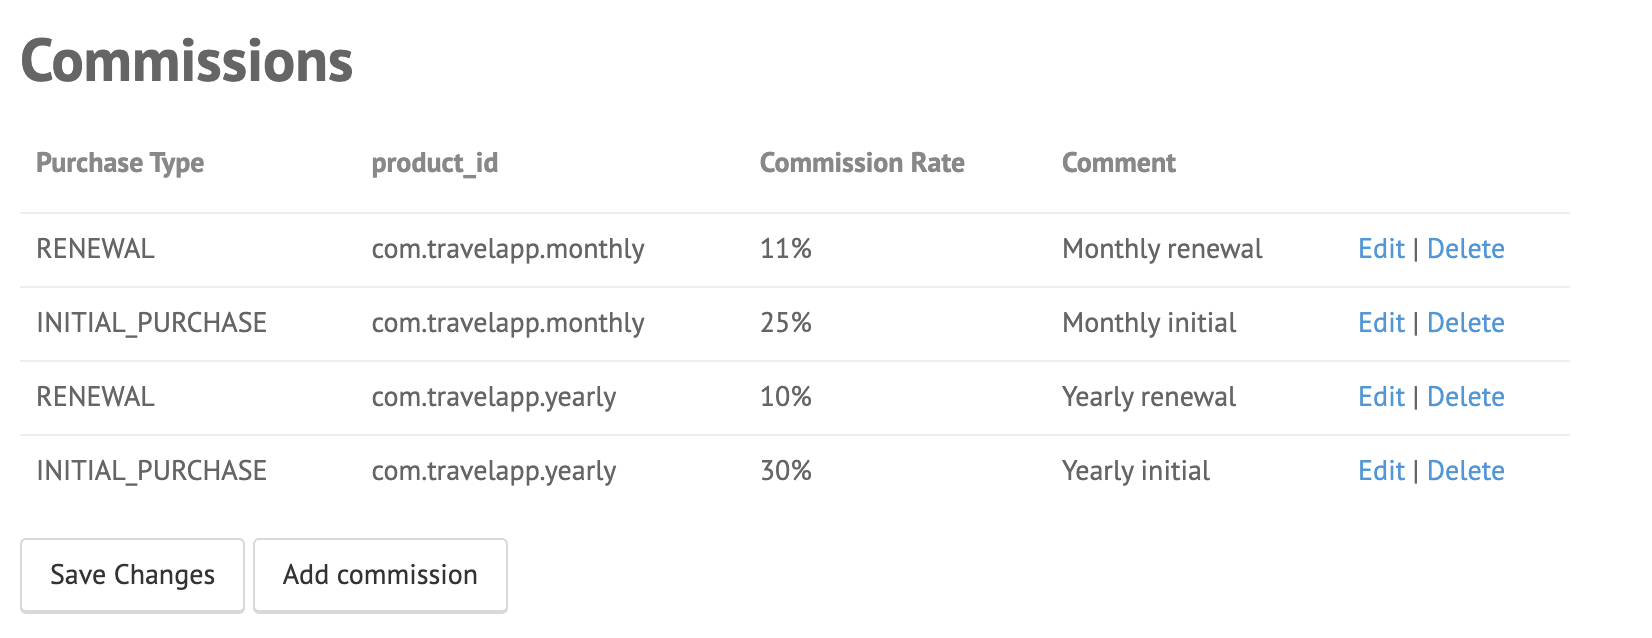This screenshot has width=1652, height=638.
Task: Edit the Monthly initial commission row
Action: coord(1381,323)
